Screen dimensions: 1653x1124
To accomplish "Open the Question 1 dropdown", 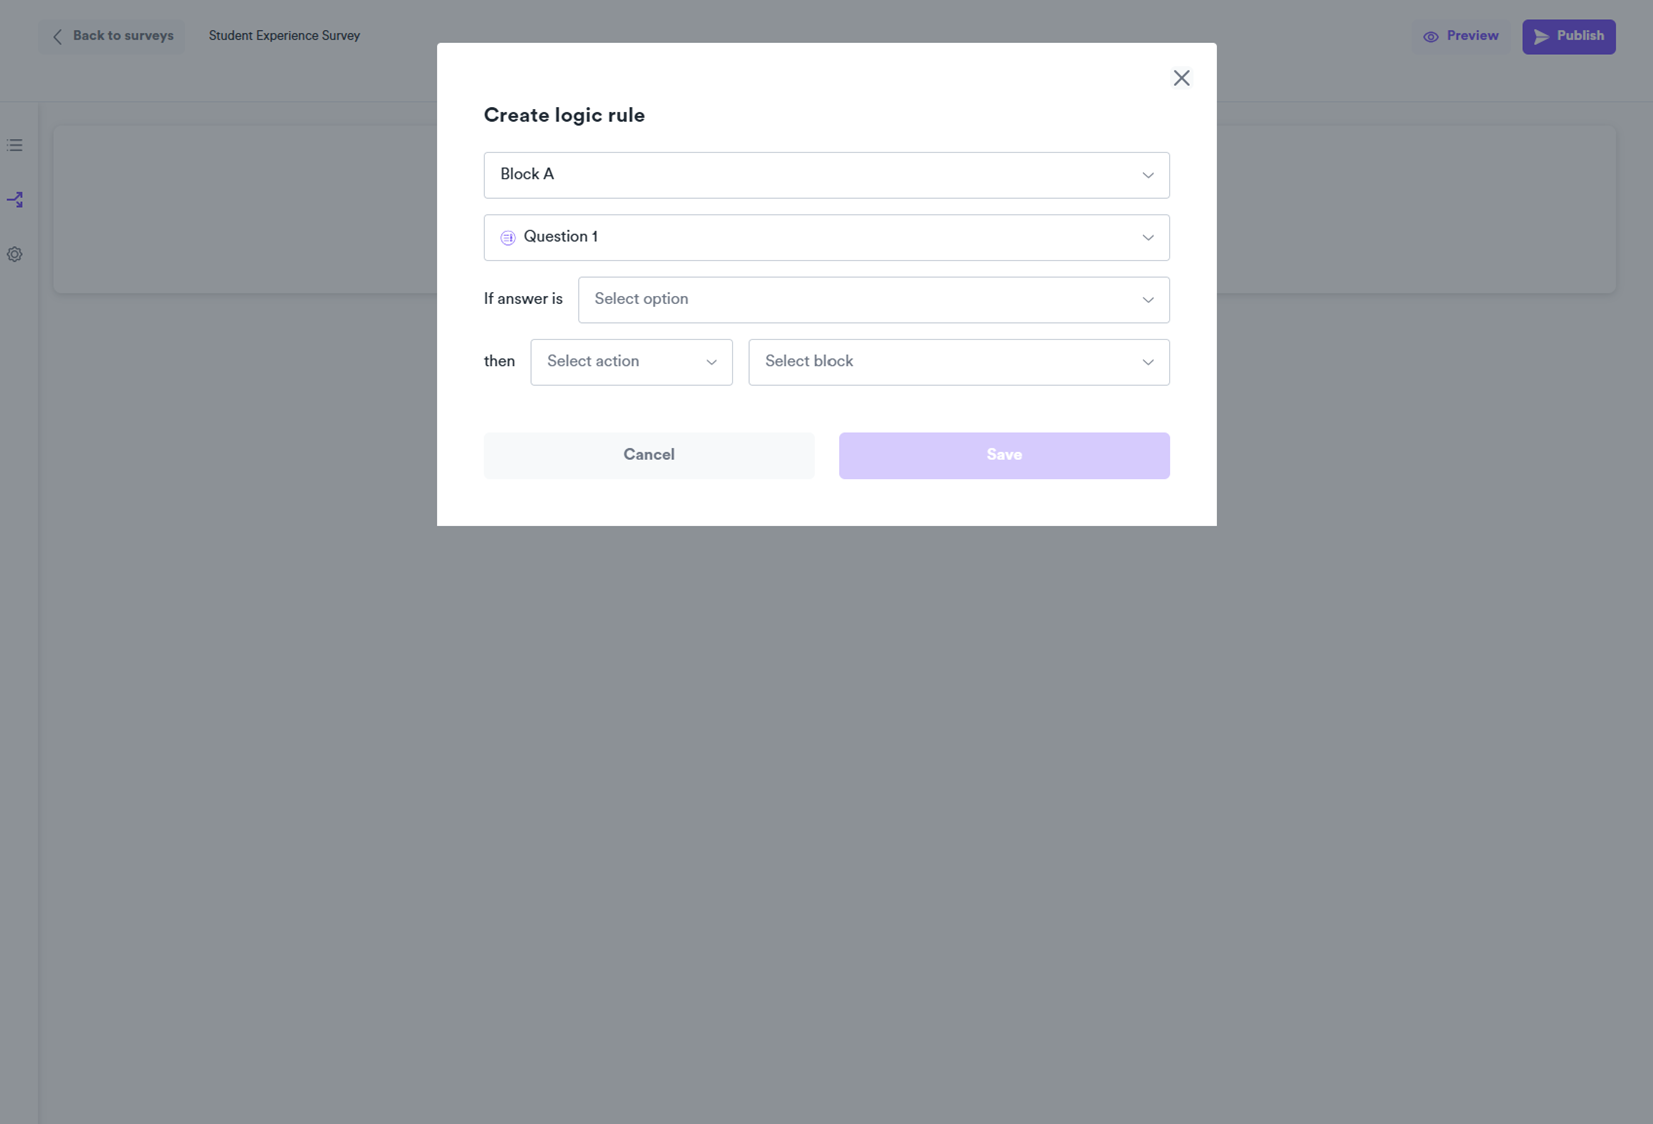I will (x=826, y=238).
